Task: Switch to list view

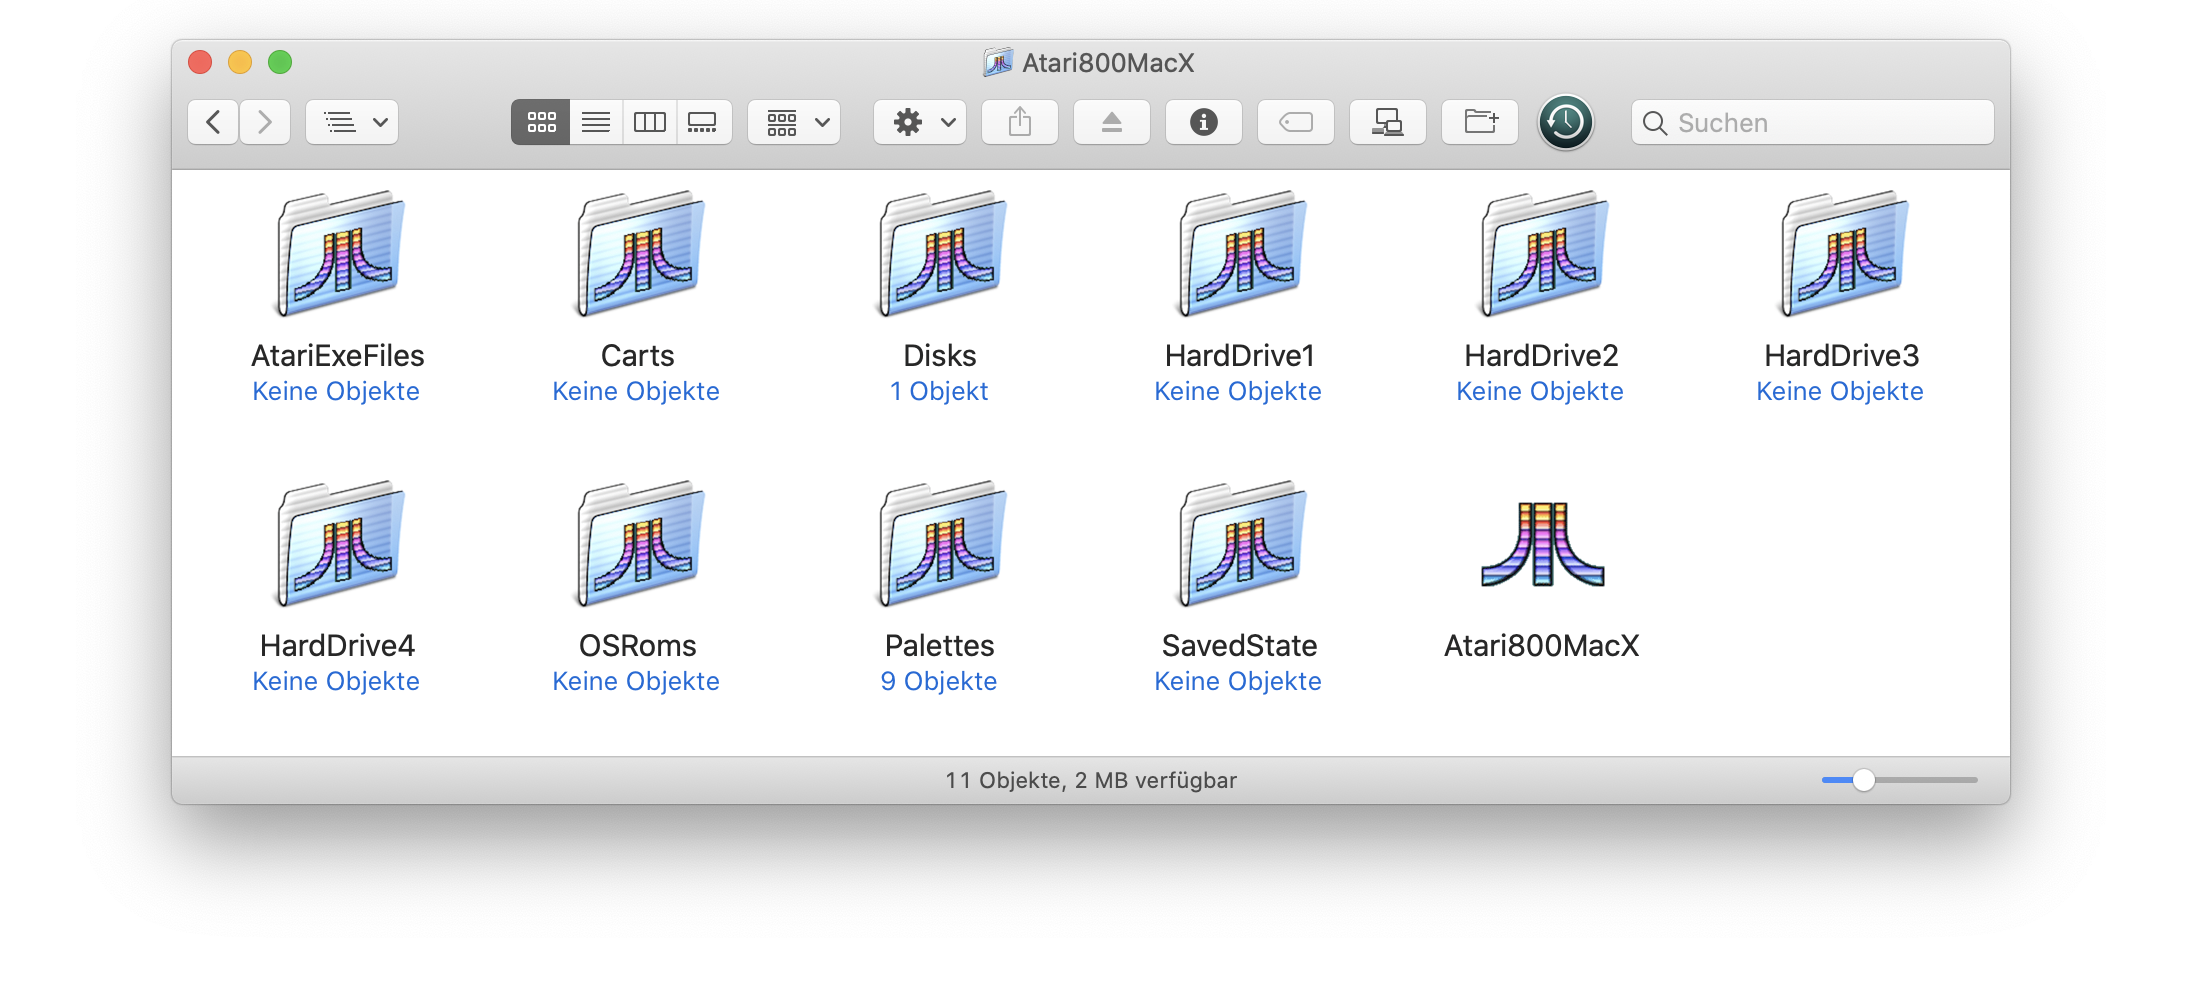Action: point(596,122)
